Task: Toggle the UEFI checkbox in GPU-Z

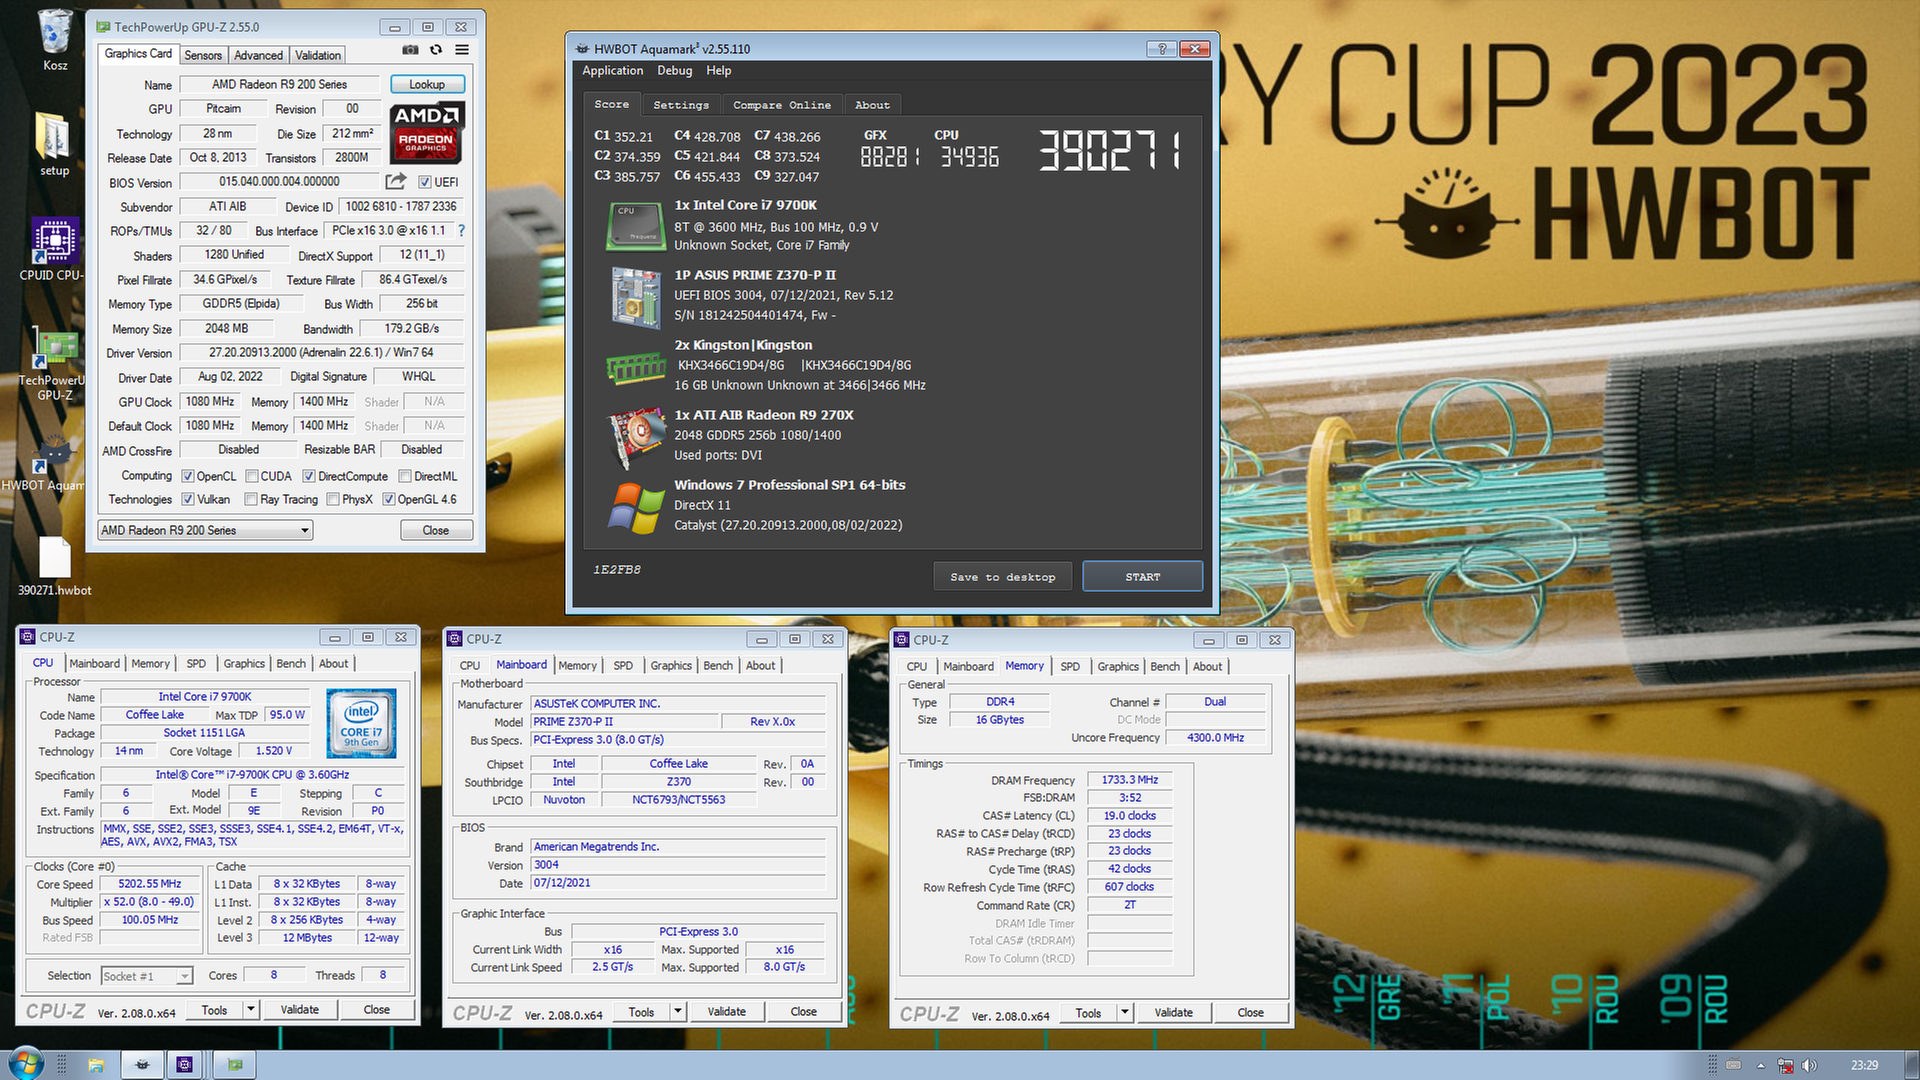Action: 425,182
